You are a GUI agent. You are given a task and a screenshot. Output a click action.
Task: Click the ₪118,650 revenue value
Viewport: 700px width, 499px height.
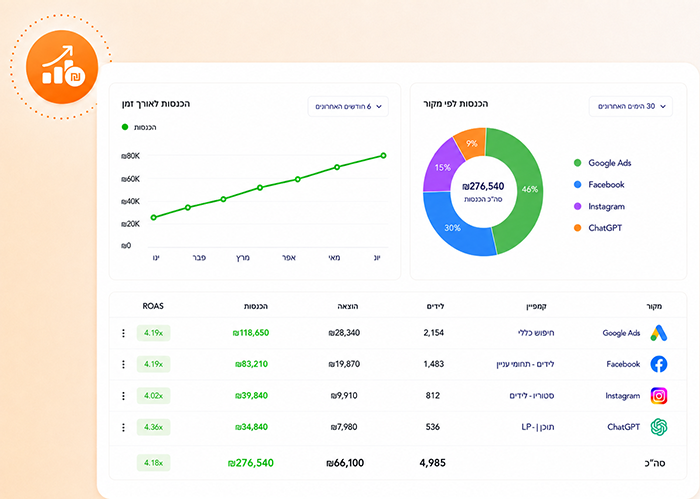tap(250, 333)
